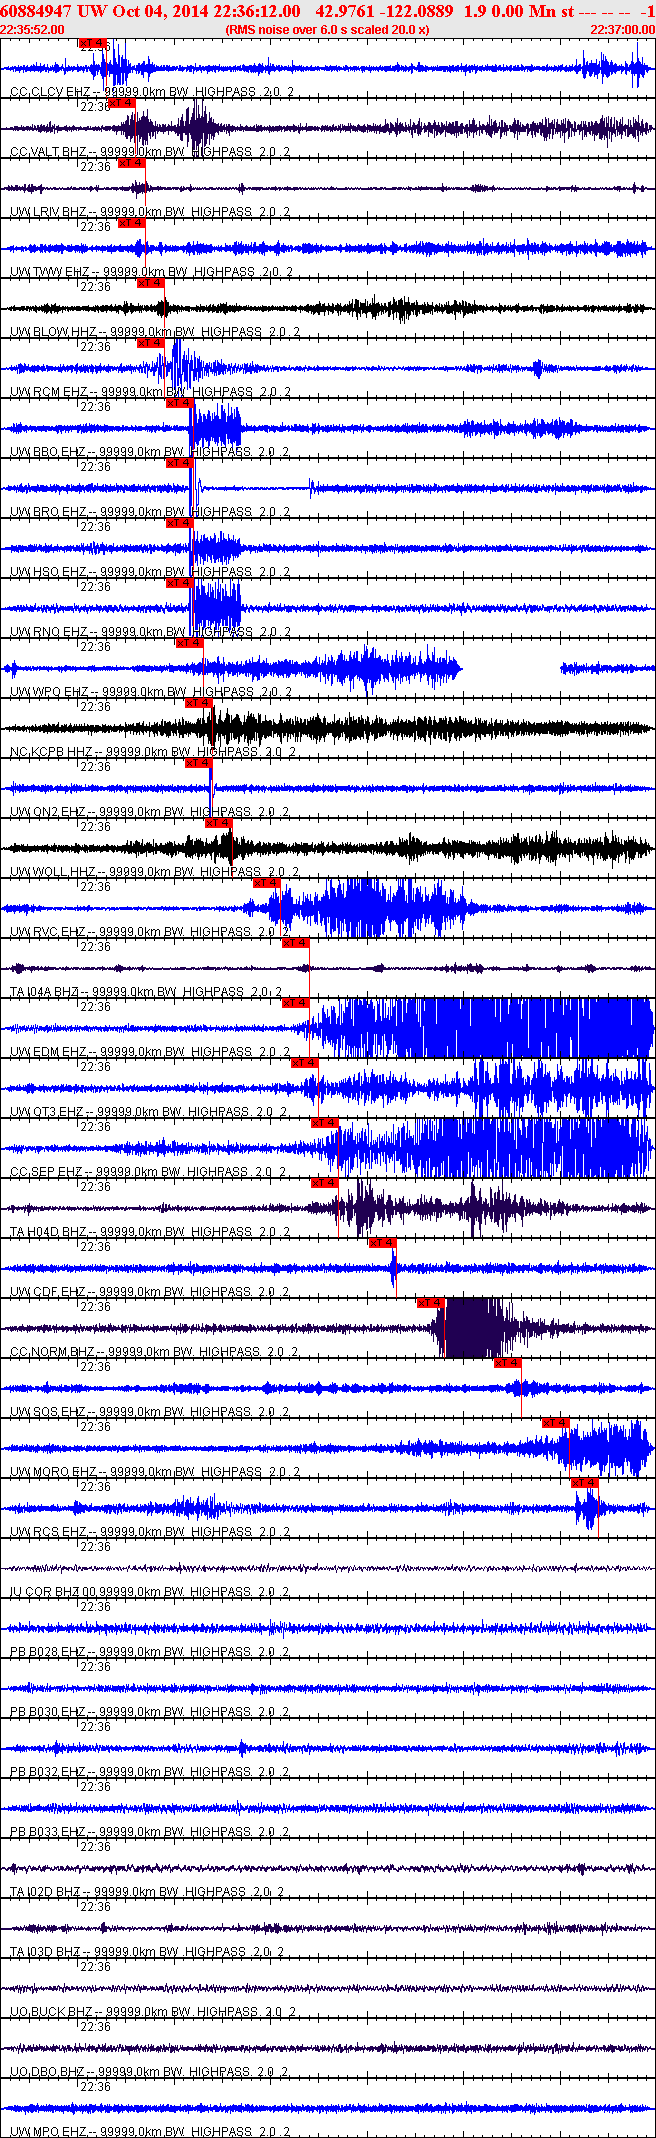The image size is (656, 2138).
Task: Select the UW.TWW.EHZ station label
Action: click(x=152, y=272)
